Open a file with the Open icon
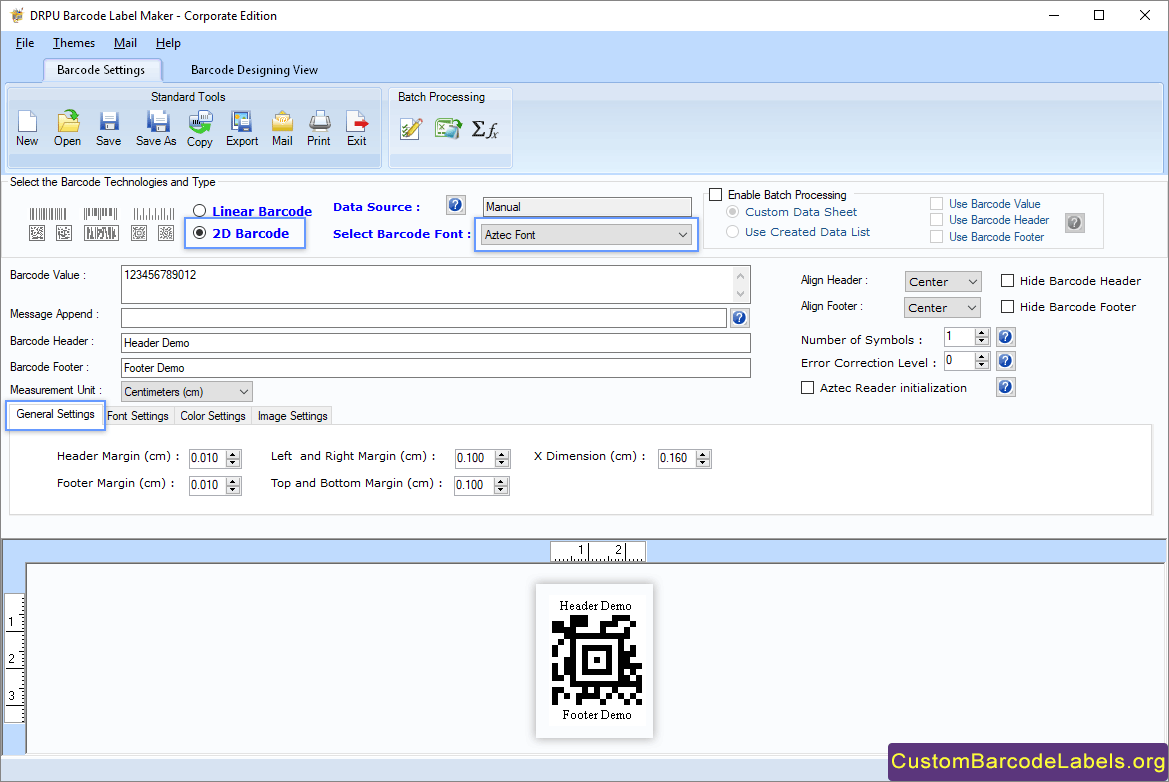Viewport: 1169px width, 782px height. pyautogui.click(x=67, y=129)
